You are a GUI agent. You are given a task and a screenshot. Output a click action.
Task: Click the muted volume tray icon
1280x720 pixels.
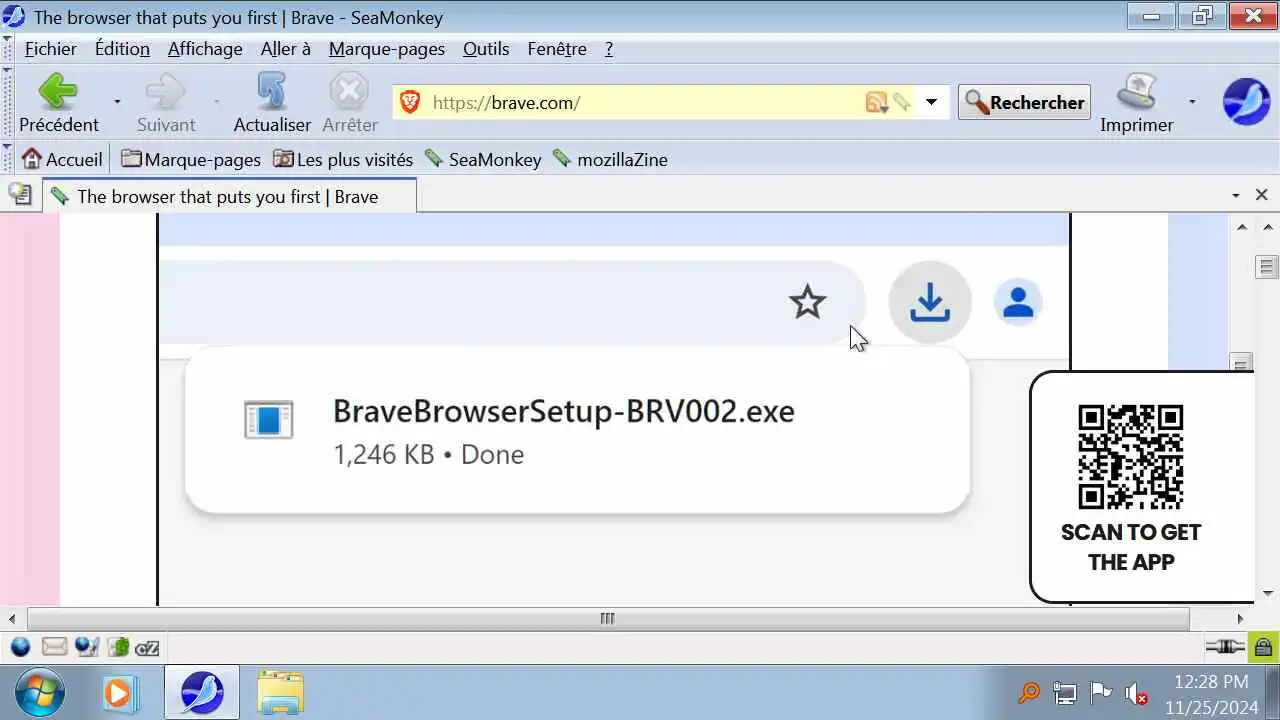1135,693
